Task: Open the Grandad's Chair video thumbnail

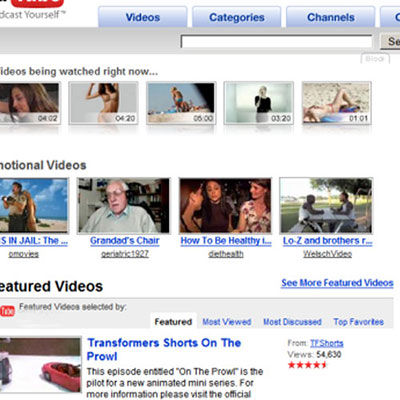Action: 124,205
